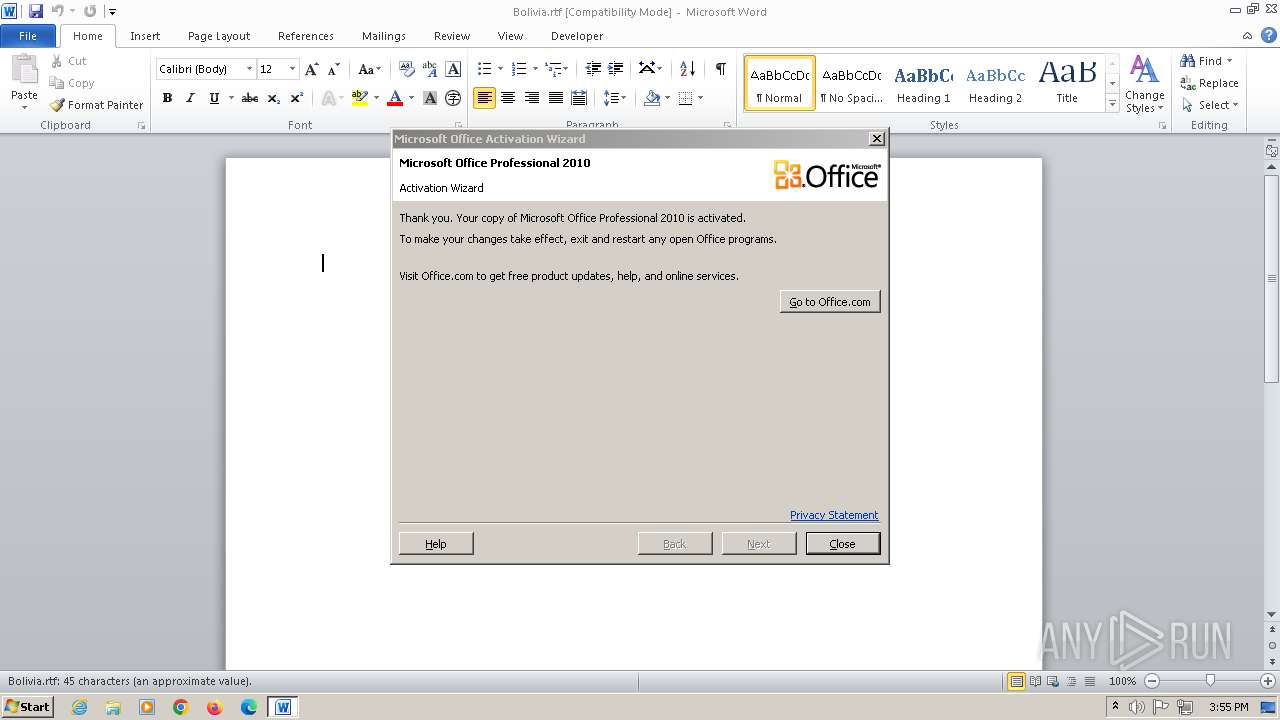Click the Clear Formatting icon
Screen dimensions: 1280x720
coord(406,69)
